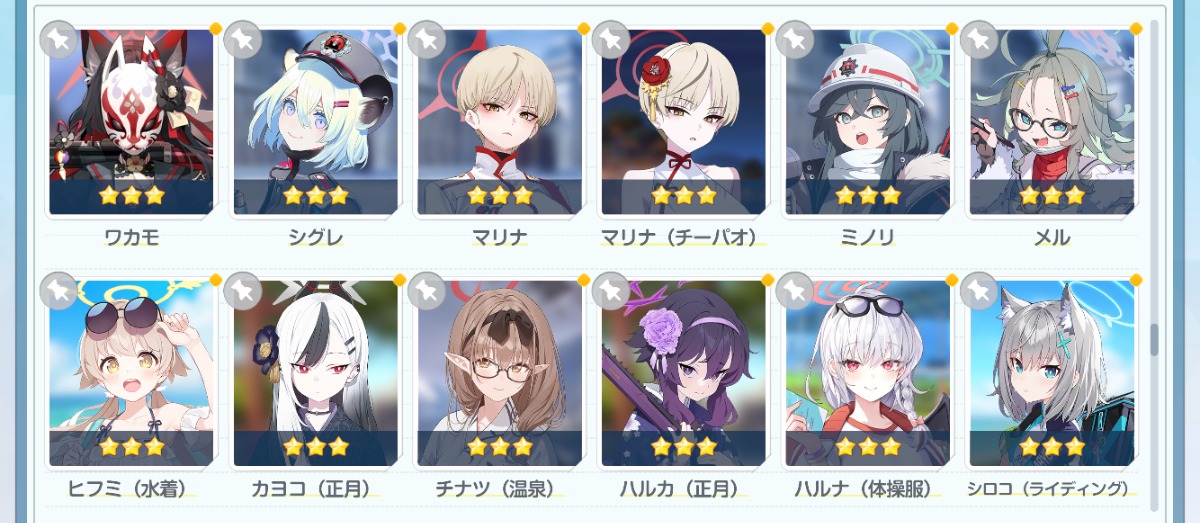This screenshot has height=523, width=1200.
Task: Open the シロコ(ライディング) character portrait
Action: point(1051,373)
